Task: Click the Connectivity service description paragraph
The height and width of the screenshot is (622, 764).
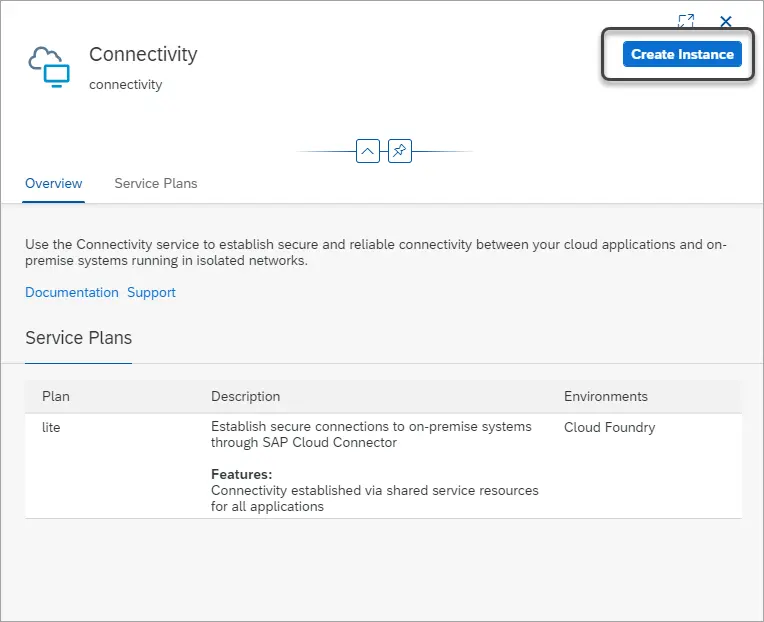Action: tap(376, 252)
